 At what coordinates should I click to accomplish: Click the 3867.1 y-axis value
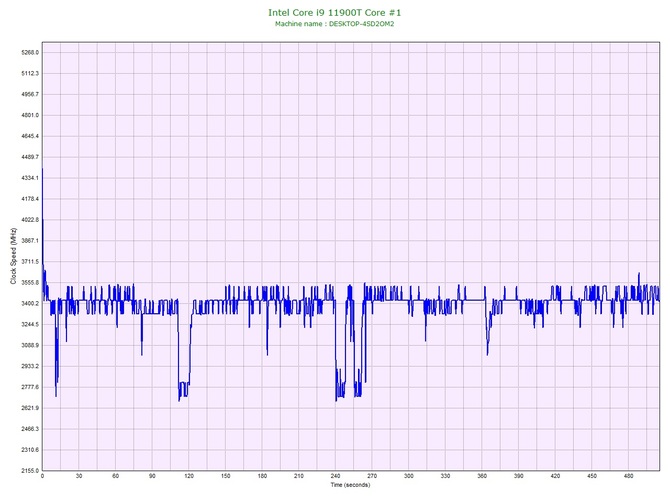pos(30,241)
